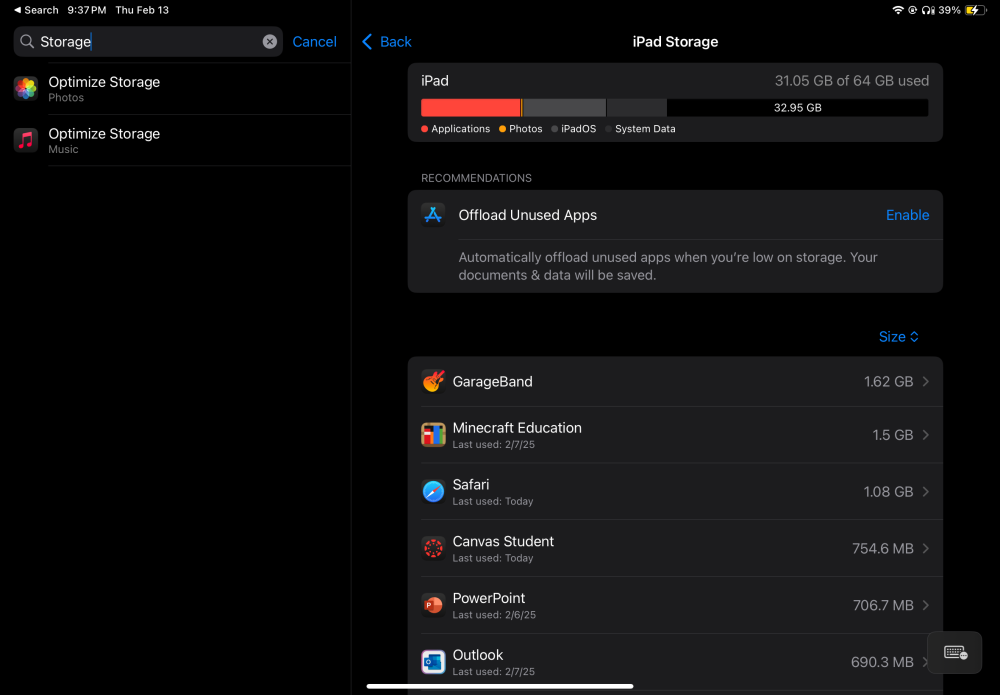Click the Music app icon in search results

click(x=26, y=140)
